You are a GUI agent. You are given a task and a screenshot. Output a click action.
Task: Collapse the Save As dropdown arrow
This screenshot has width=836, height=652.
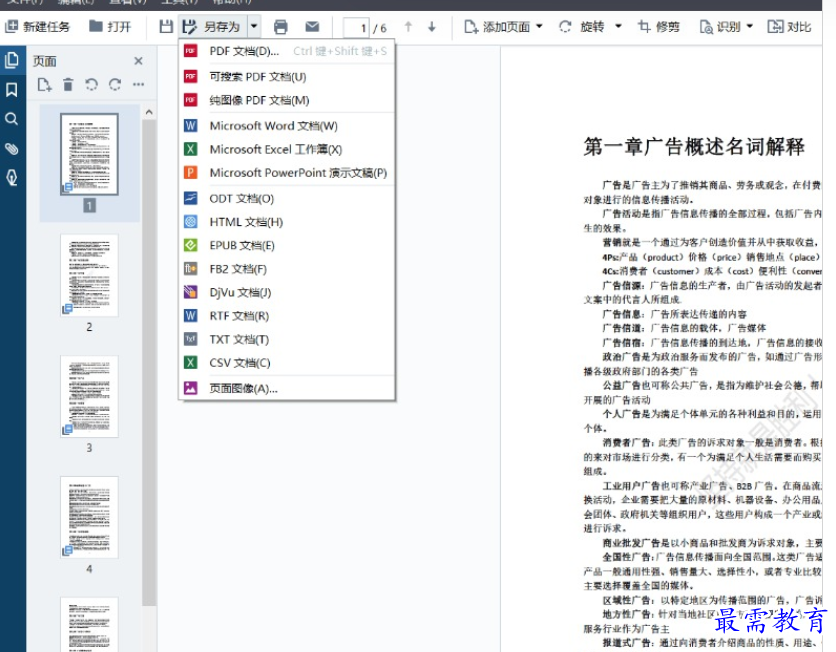254,26
